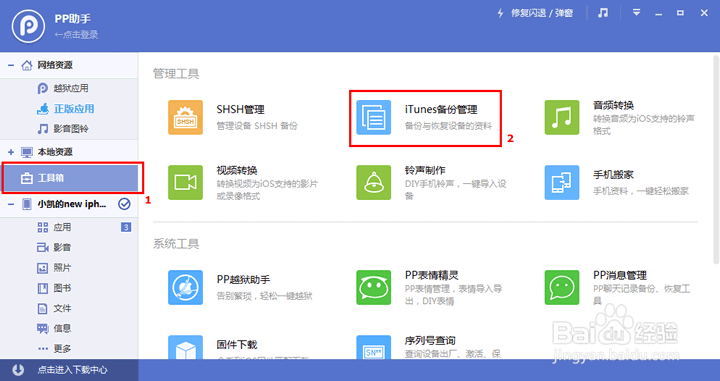Open the PP消息管理 chat icon

coord(562,287)
